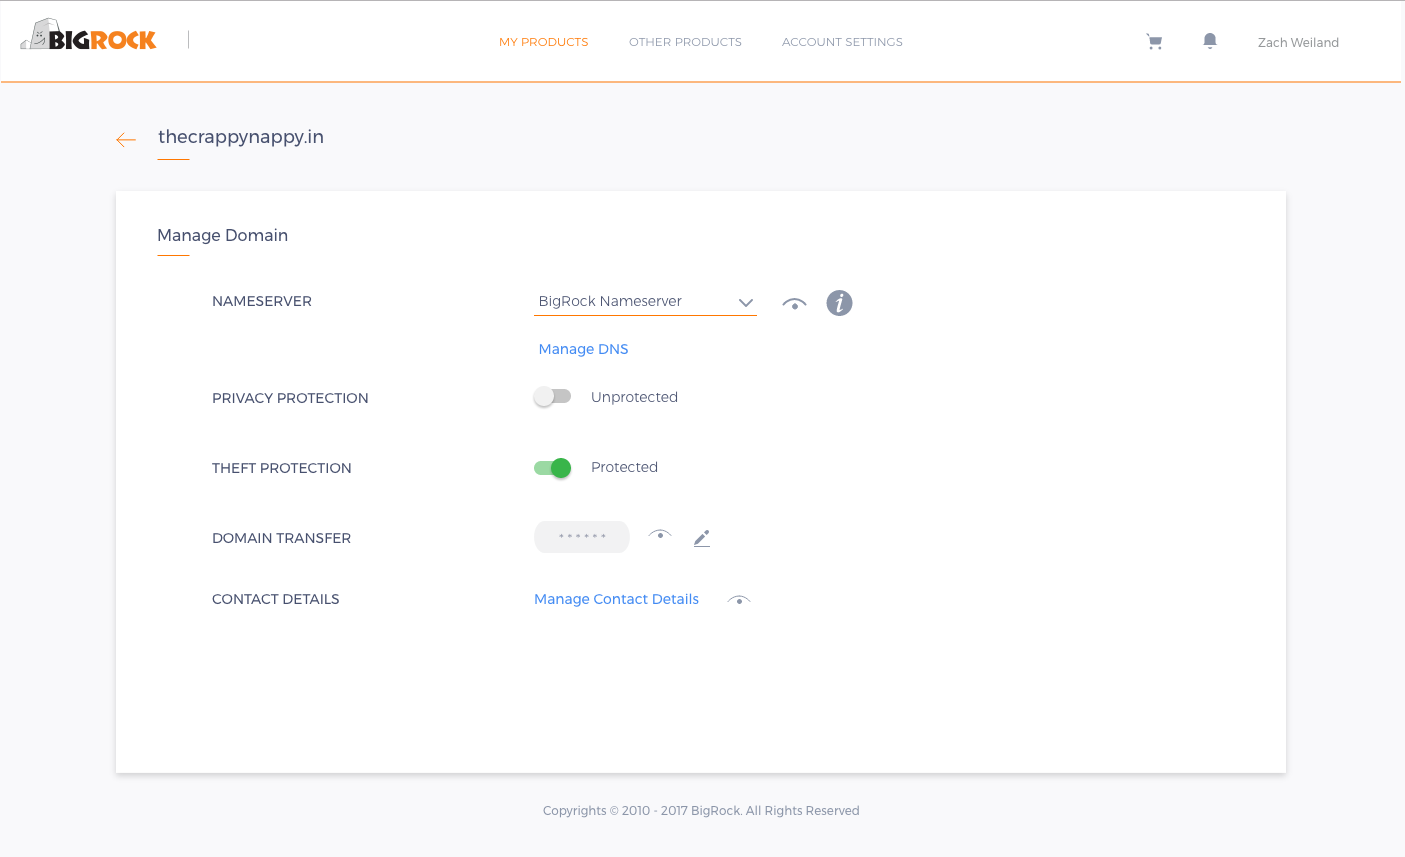Edit domain transfer code pencil icon

click(x=702, y=538)
